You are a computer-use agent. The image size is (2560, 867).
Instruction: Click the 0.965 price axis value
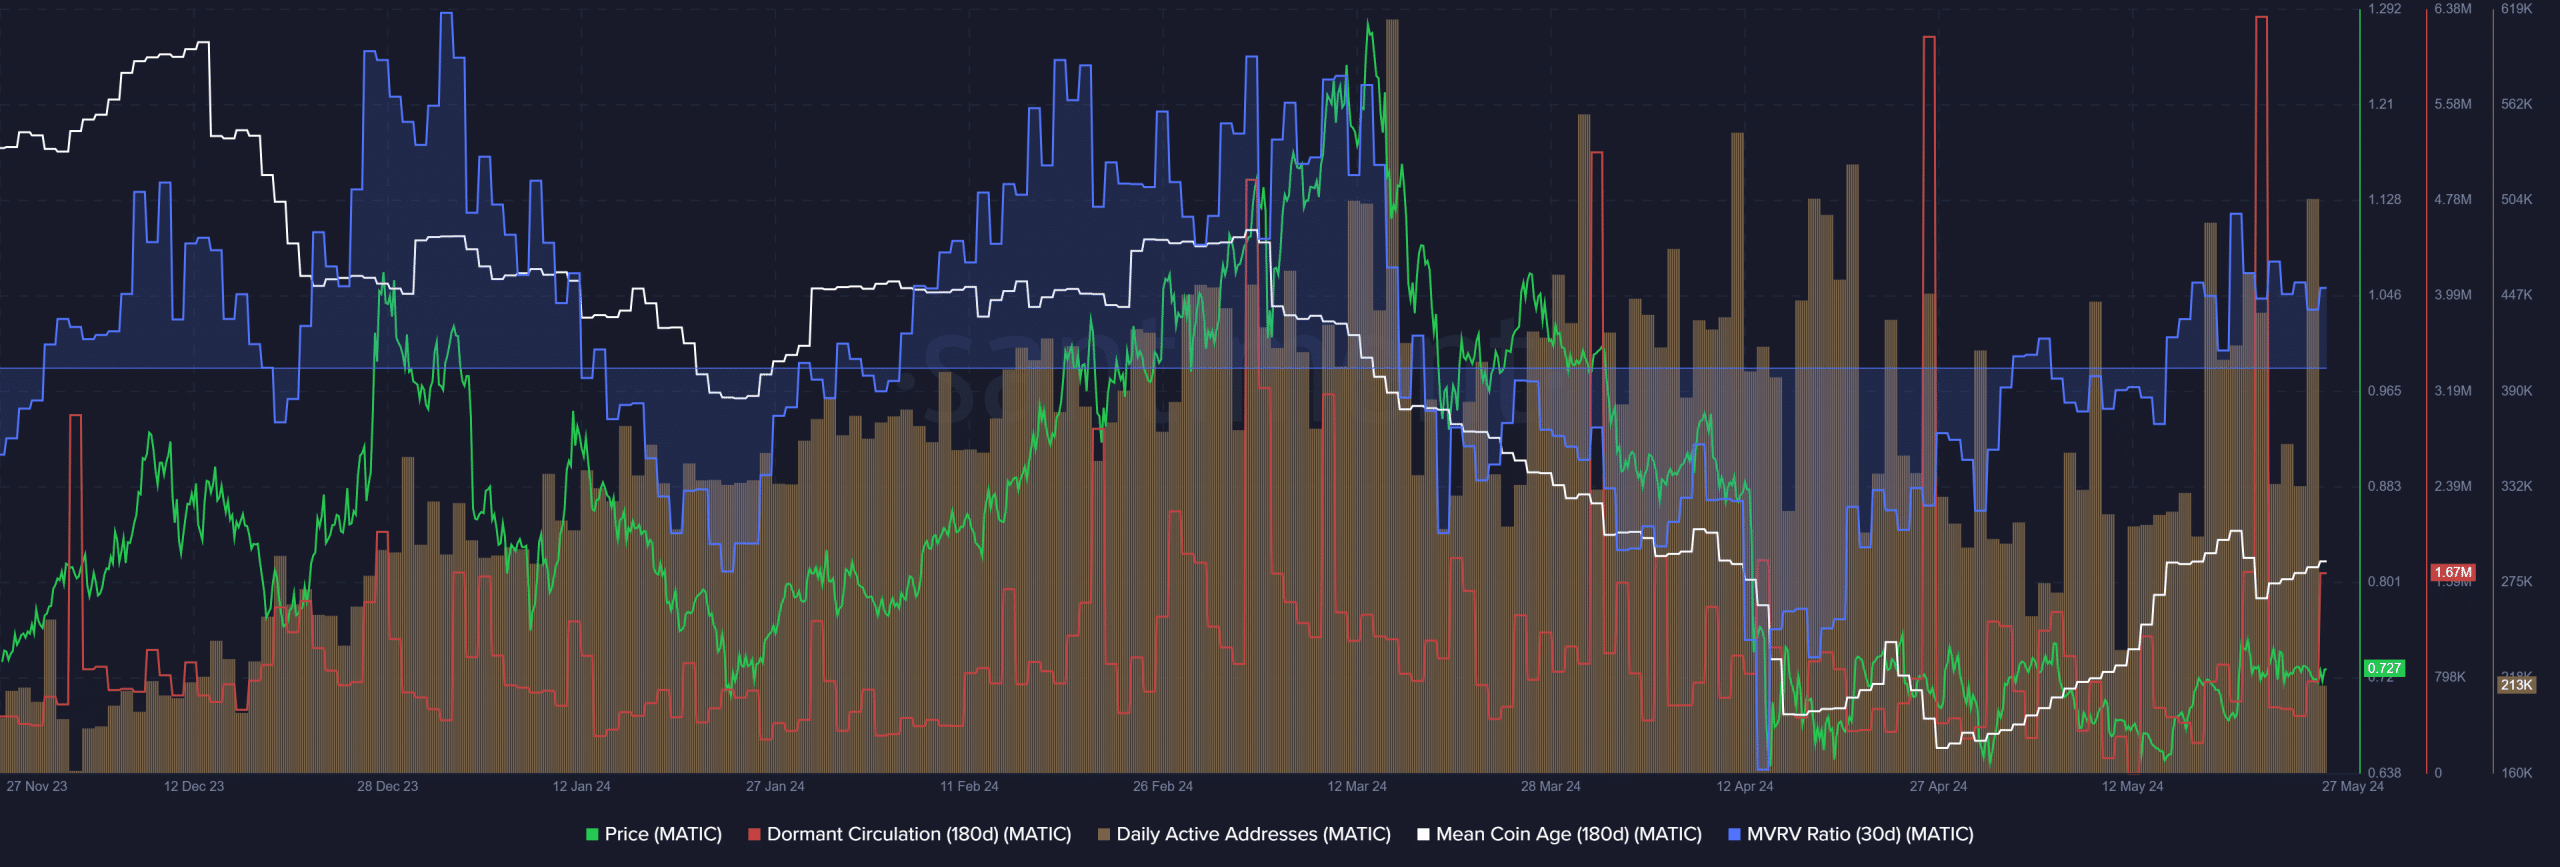(2384, 391)
